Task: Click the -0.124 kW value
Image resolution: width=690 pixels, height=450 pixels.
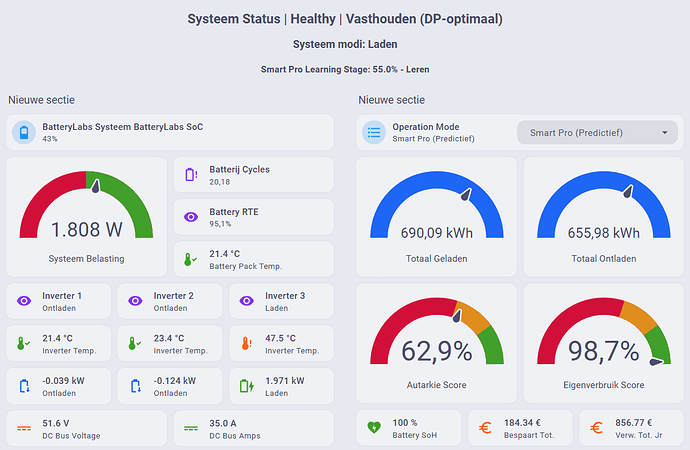Action: (175, 381)
